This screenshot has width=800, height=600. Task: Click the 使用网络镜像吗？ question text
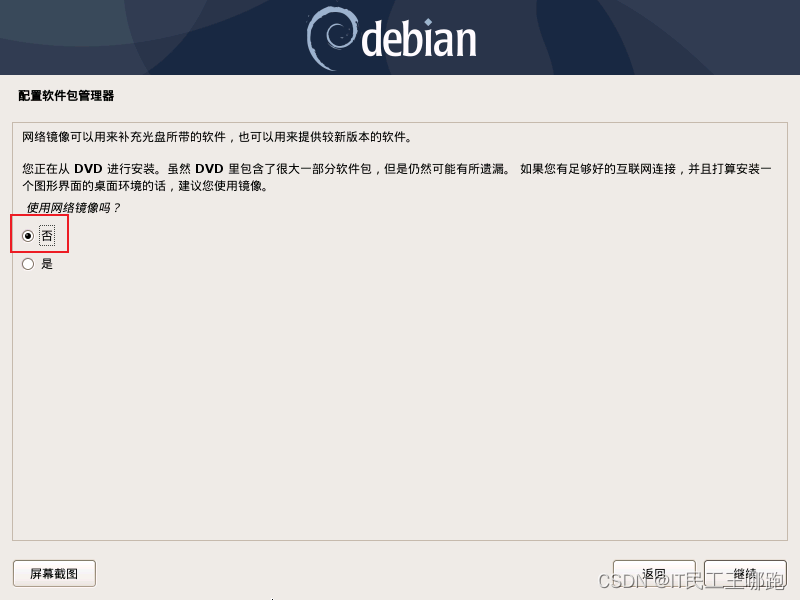[x=73, y=208]
